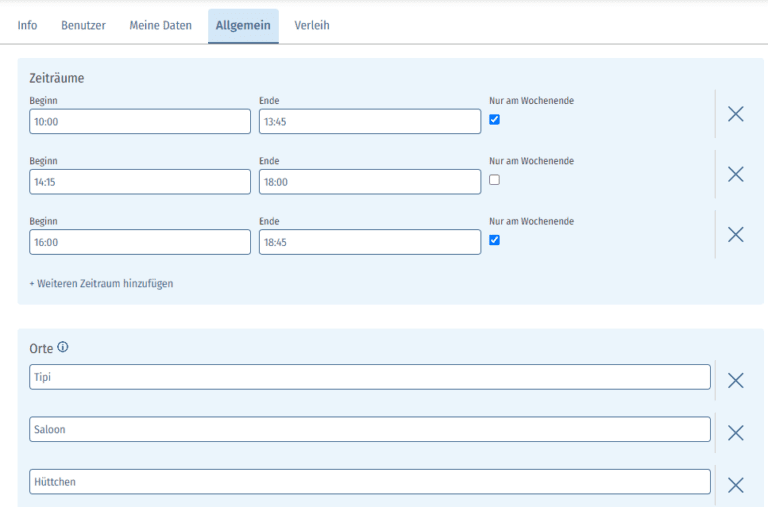Focus the Beginn field showing 10:00
The height and width of the screenshot is (507, 768).
click(140, 122)
